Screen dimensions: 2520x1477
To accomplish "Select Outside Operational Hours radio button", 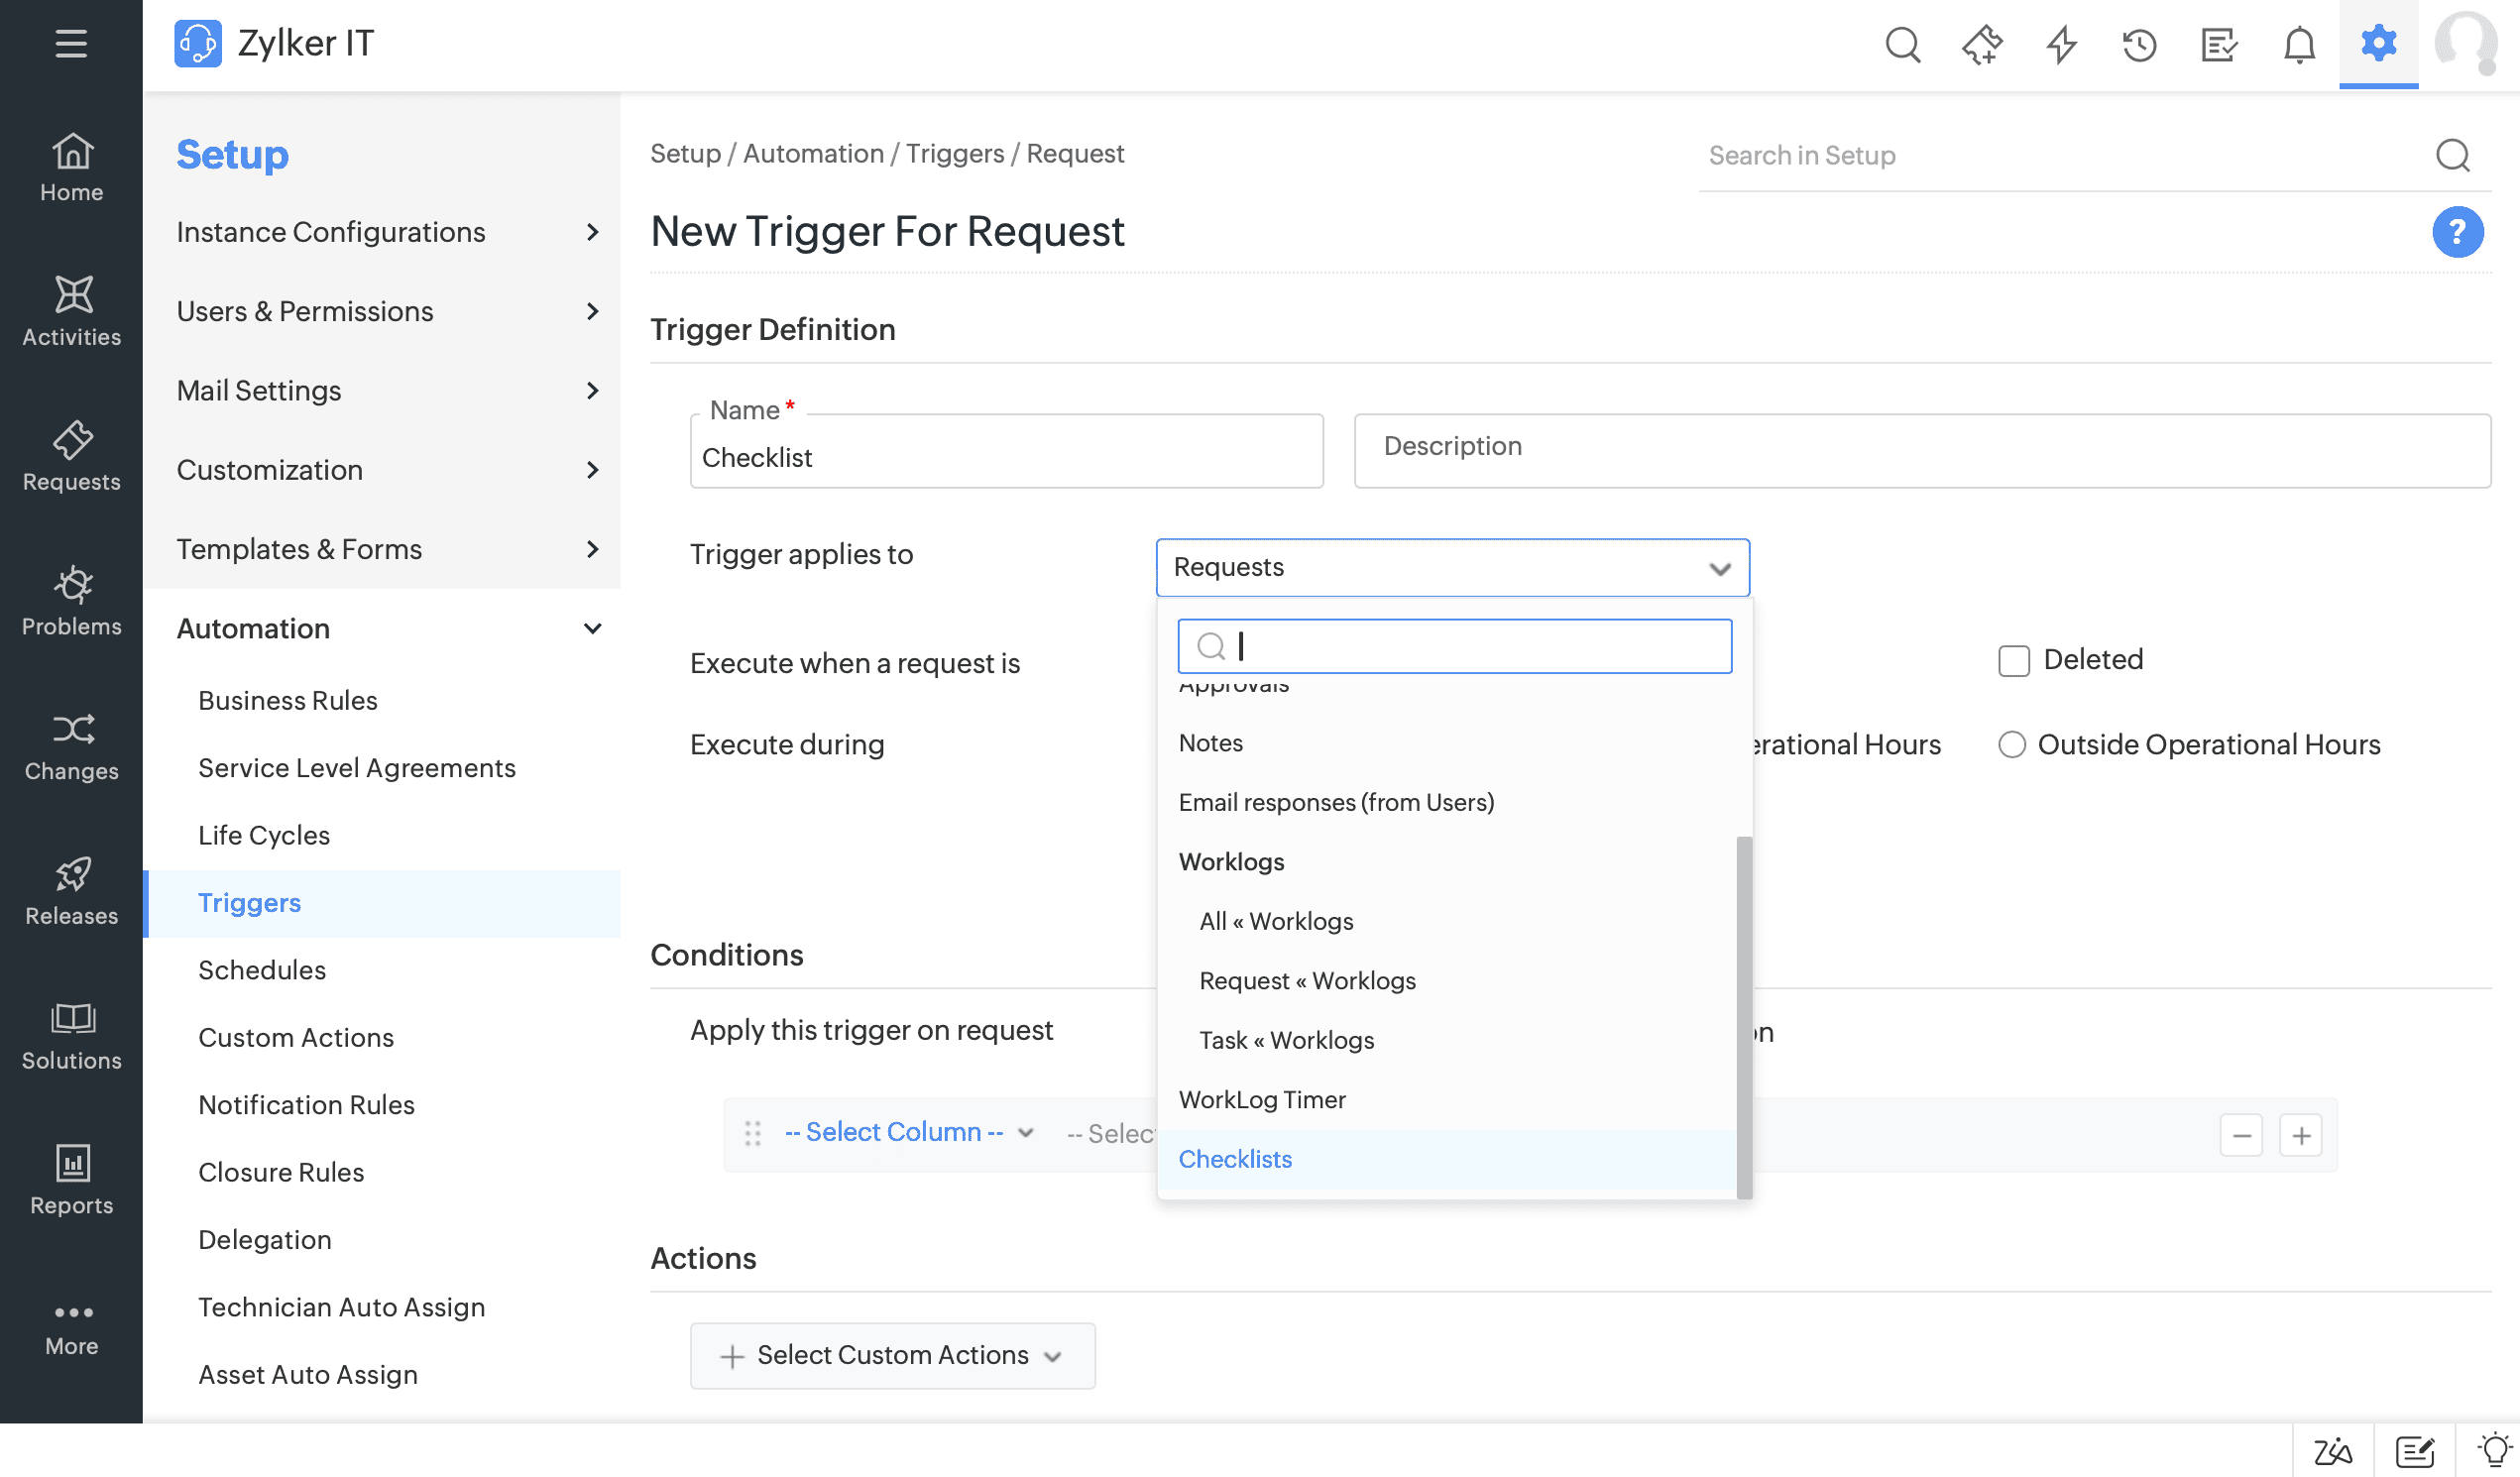I will (2011, 745).
